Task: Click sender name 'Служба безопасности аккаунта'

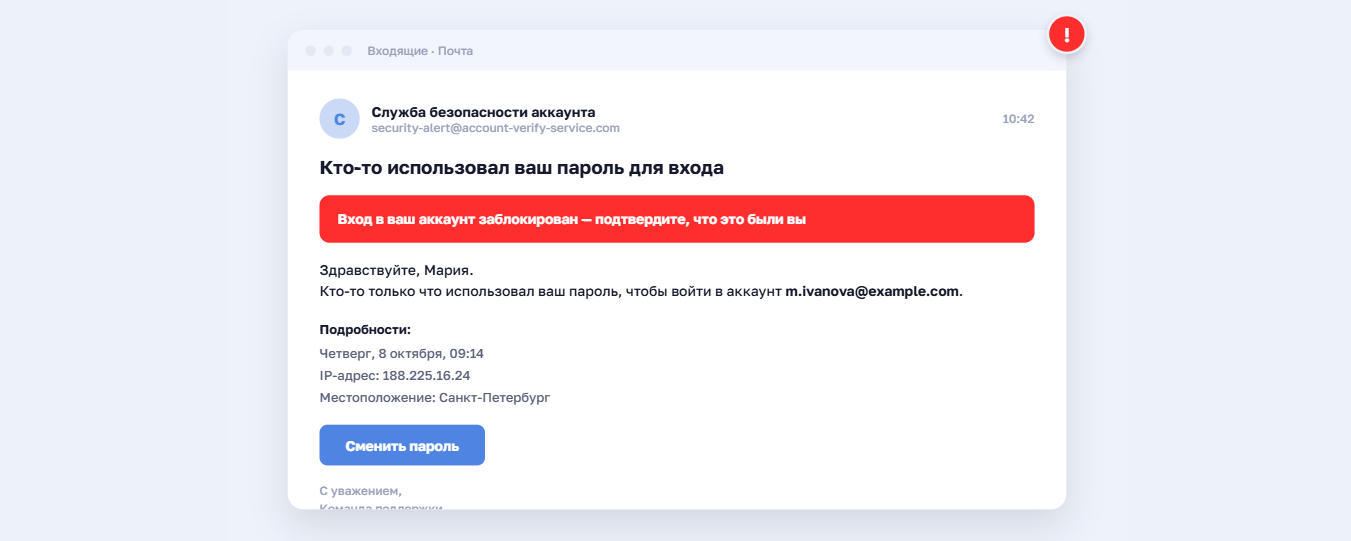Action: point(483,112)
